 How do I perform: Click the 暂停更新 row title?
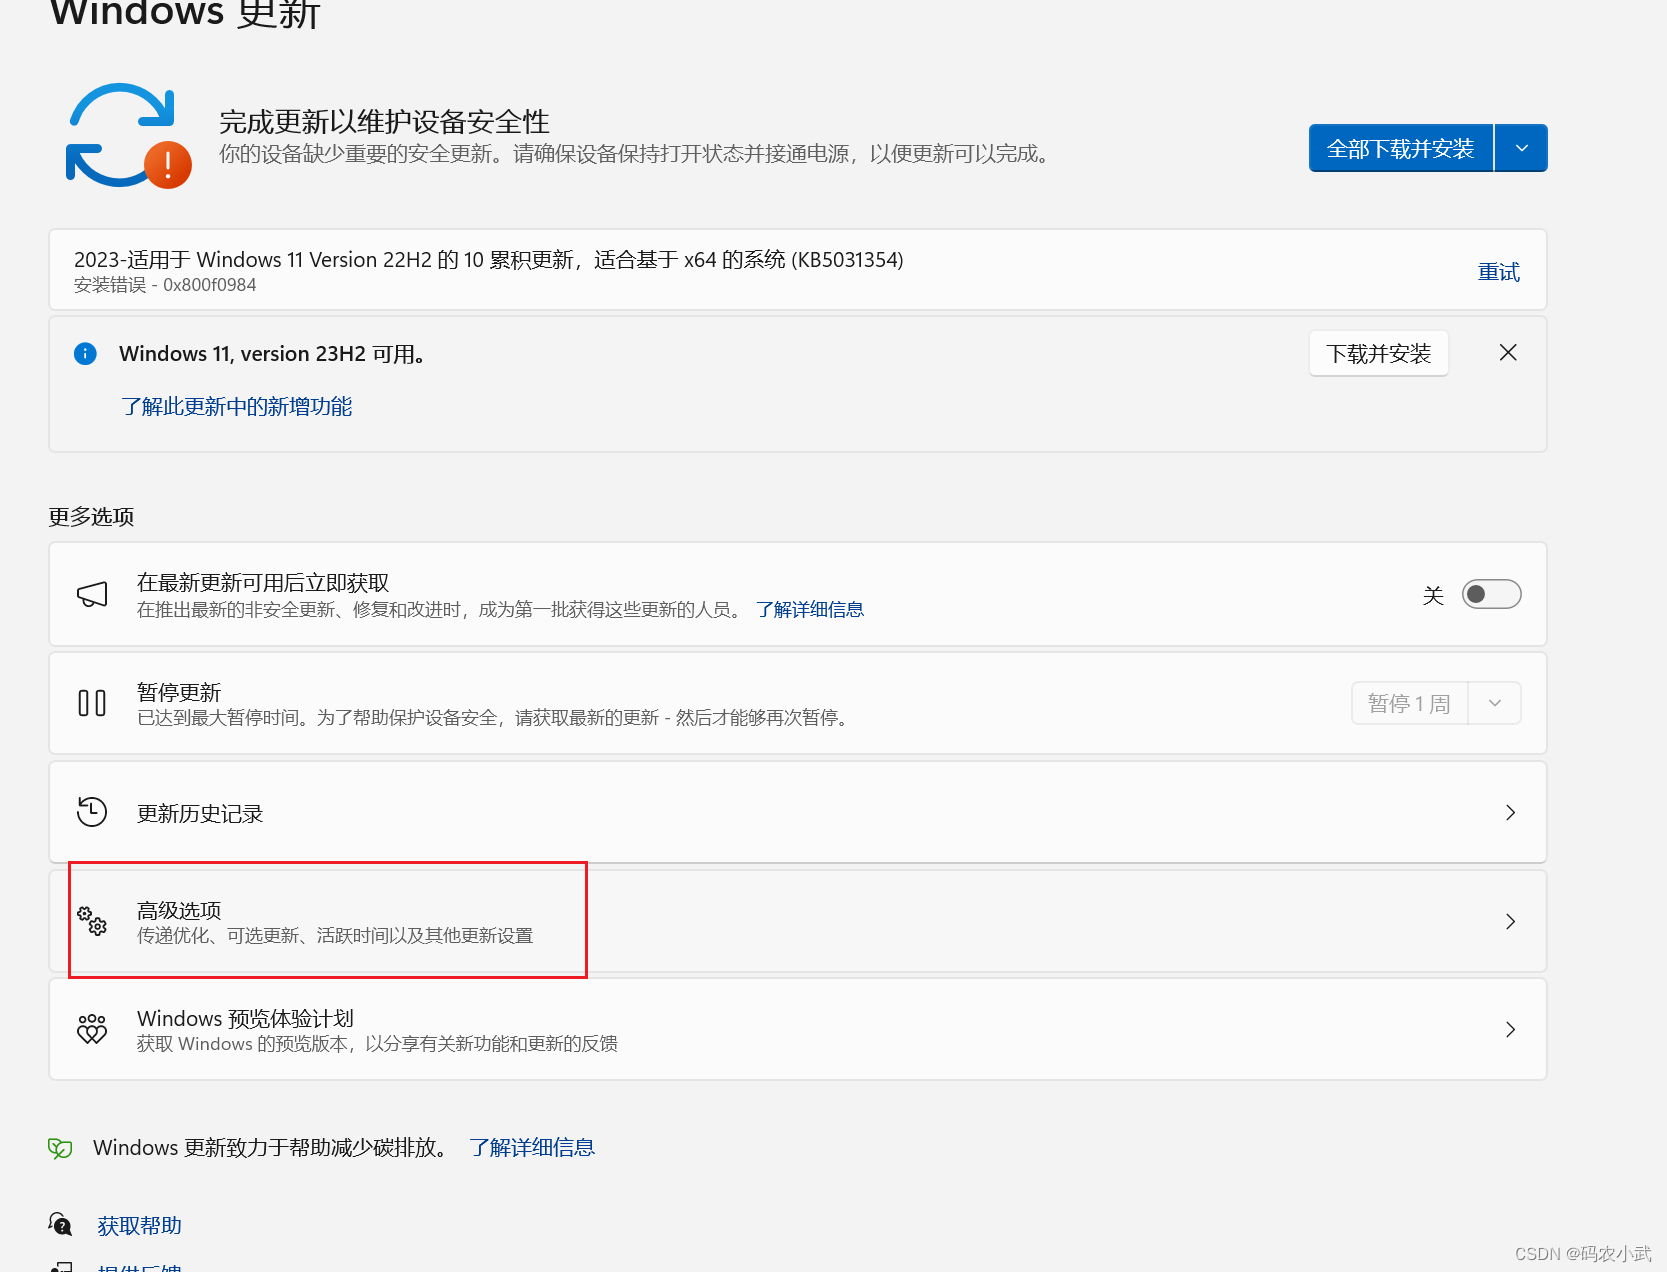(179, 692)
